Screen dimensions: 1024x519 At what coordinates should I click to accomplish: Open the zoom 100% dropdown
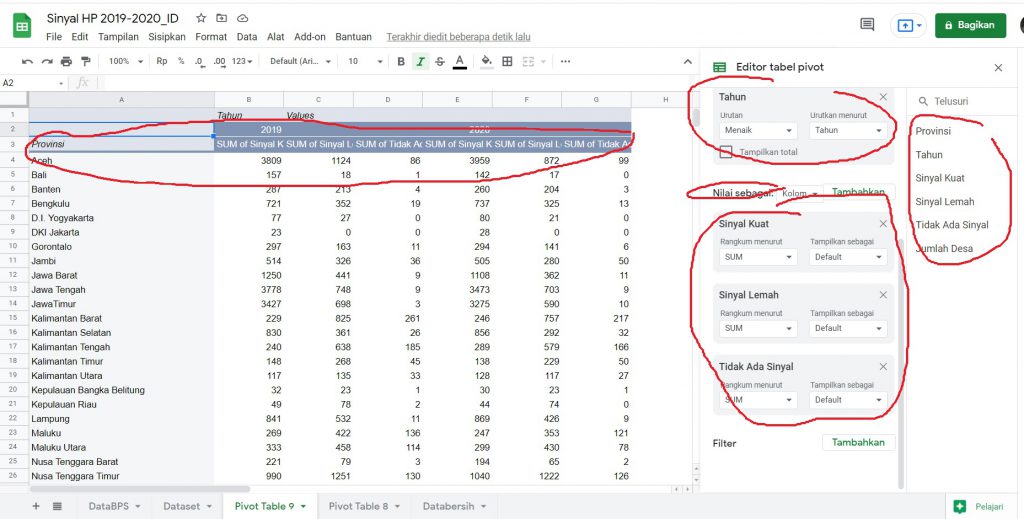[126, 61]
